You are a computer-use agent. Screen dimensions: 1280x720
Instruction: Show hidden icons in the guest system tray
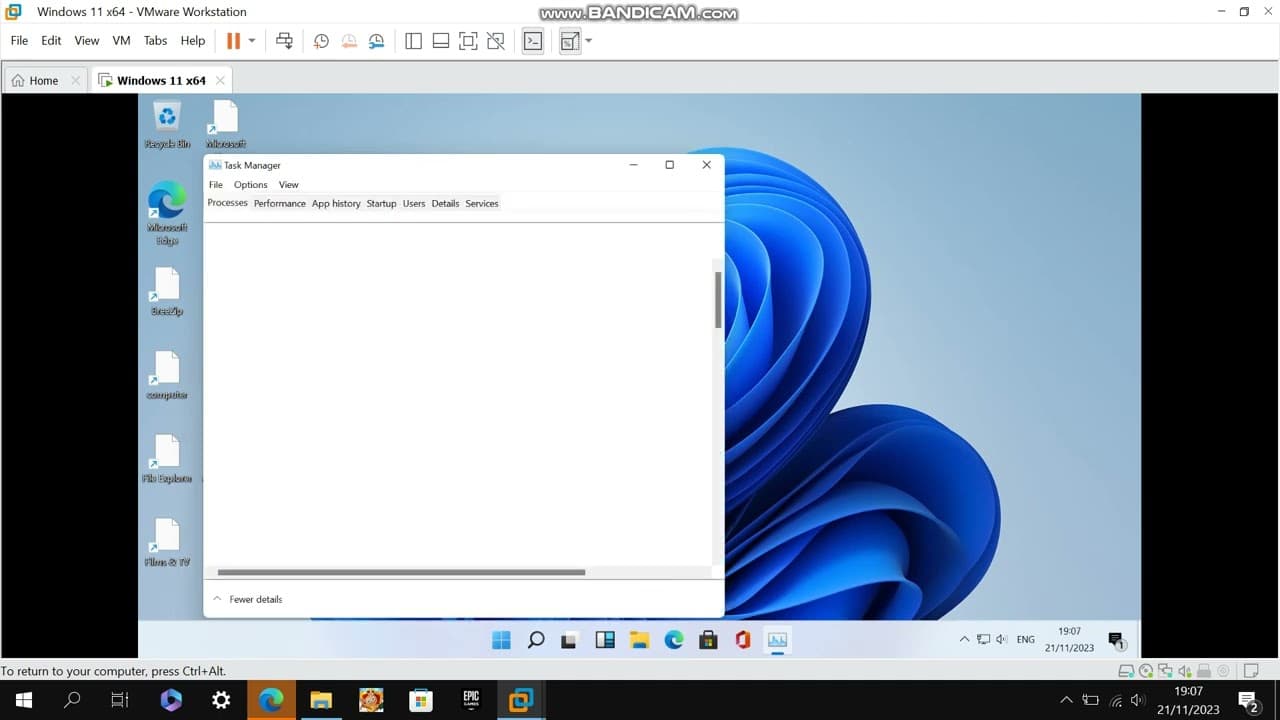coord(964,640)
